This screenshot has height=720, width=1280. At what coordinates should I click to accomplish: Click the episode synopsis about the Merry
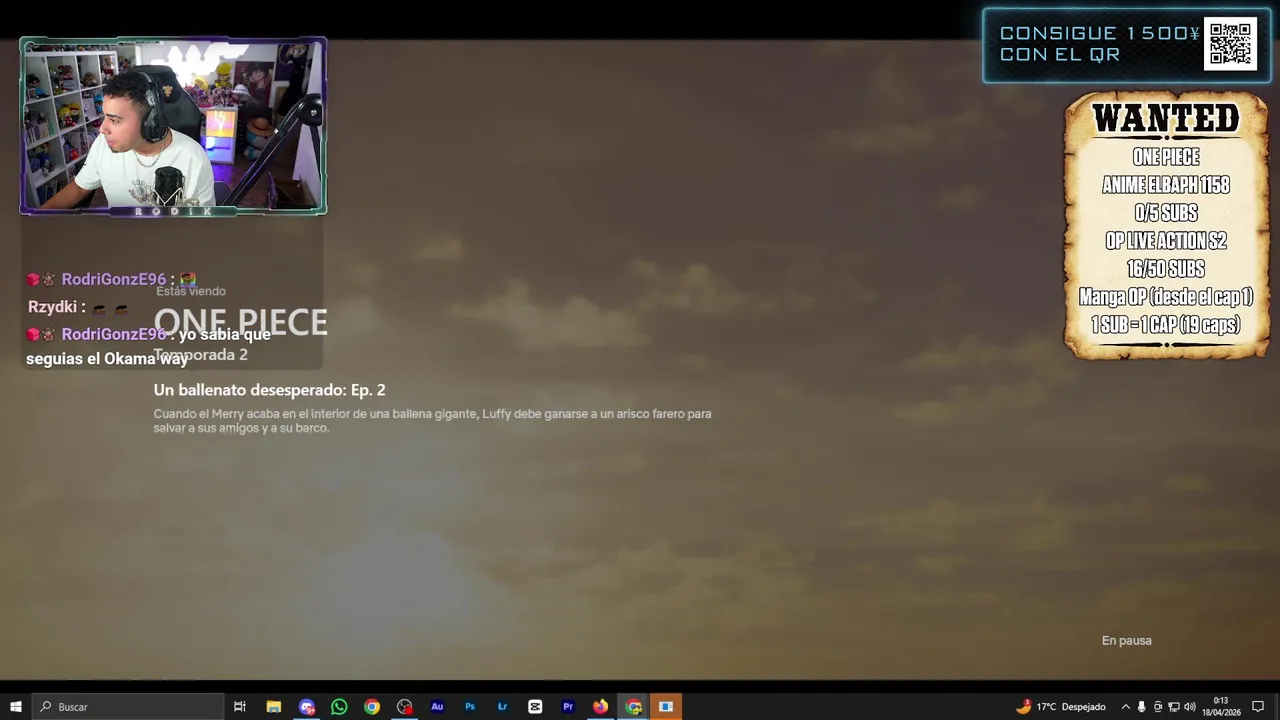click(x=432, y=421)
